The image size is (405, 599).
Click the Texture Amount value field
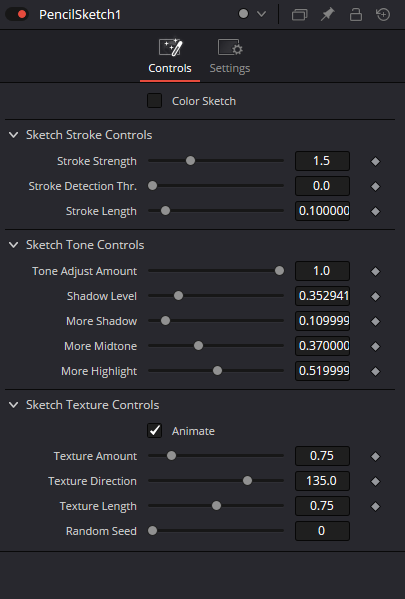322,456
